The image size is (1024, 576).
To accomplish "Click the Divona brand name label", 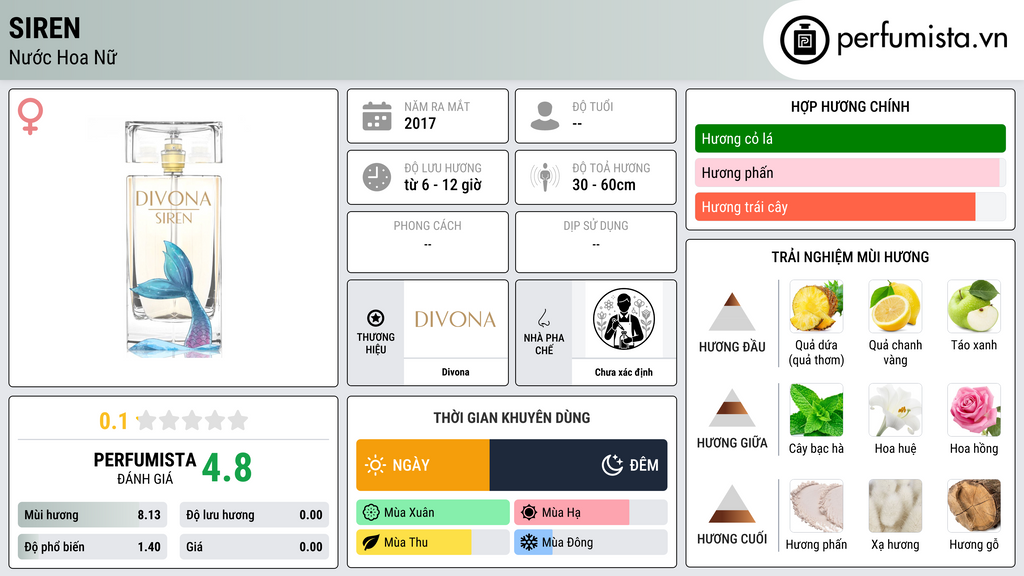I will click(455, 372).
